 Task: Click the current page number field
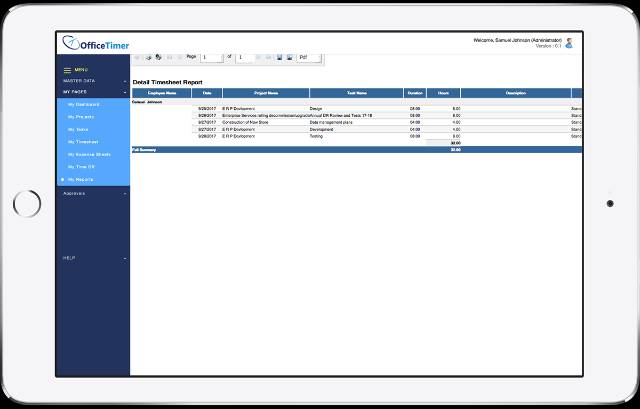tap(211, 57)
